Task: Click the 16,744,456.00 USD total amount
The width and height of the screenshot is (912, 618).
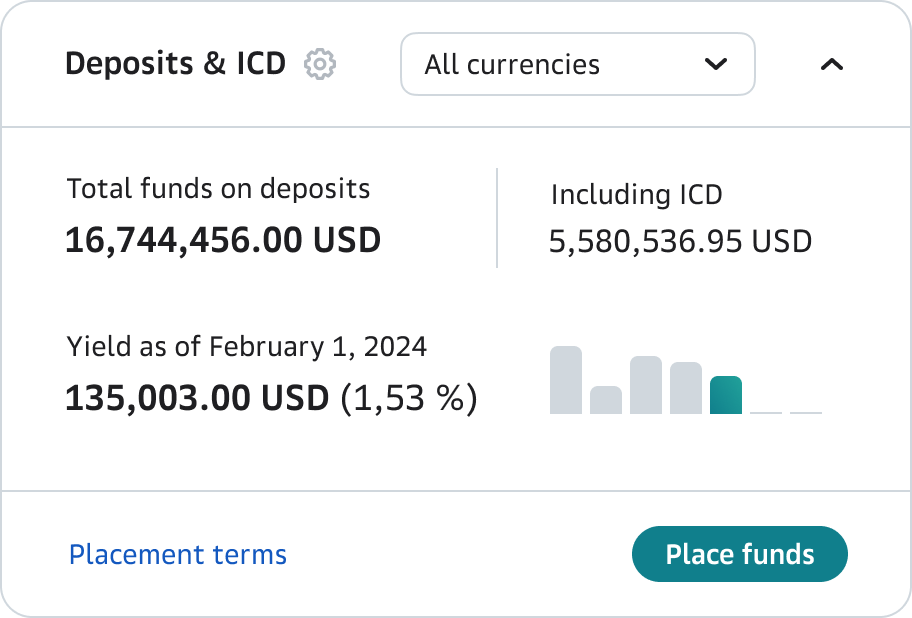Action: click(x=223, y=240)
